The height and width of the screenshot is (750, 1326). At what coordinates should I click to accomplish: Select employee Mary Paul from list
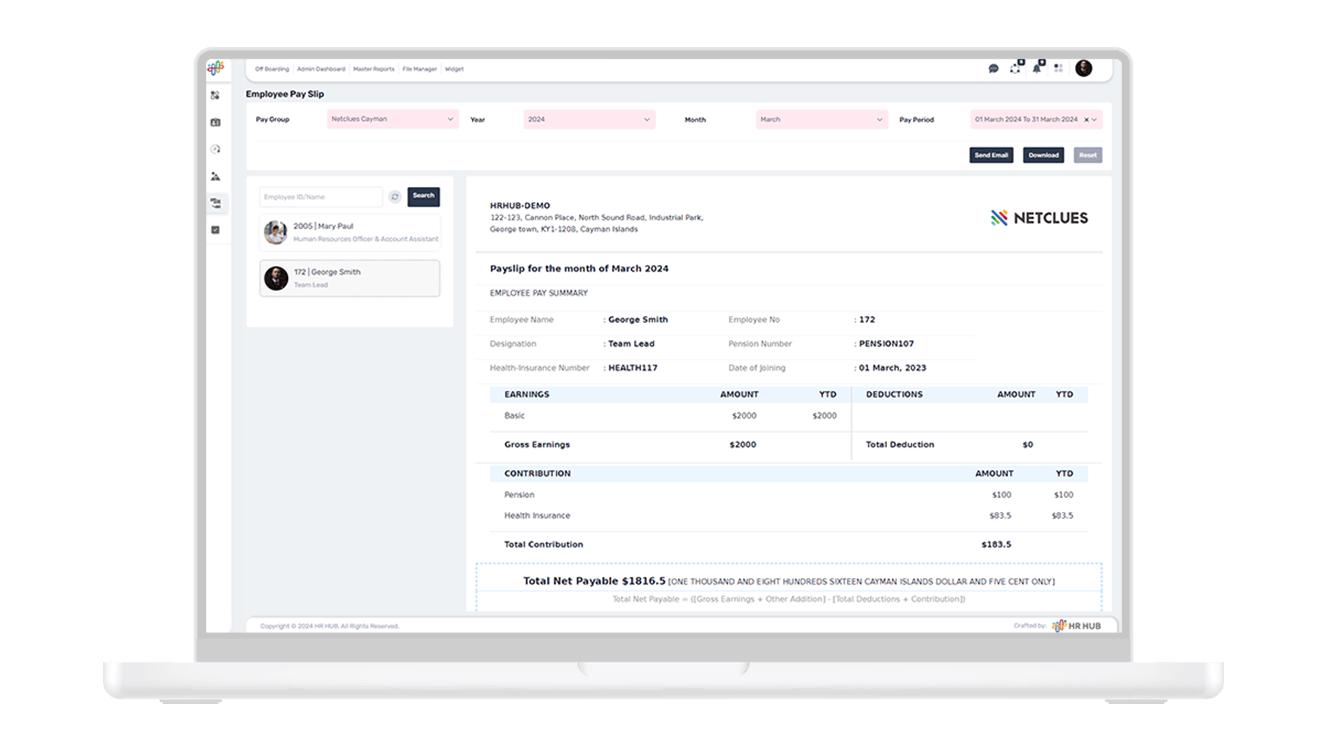(x=350, y=232)
